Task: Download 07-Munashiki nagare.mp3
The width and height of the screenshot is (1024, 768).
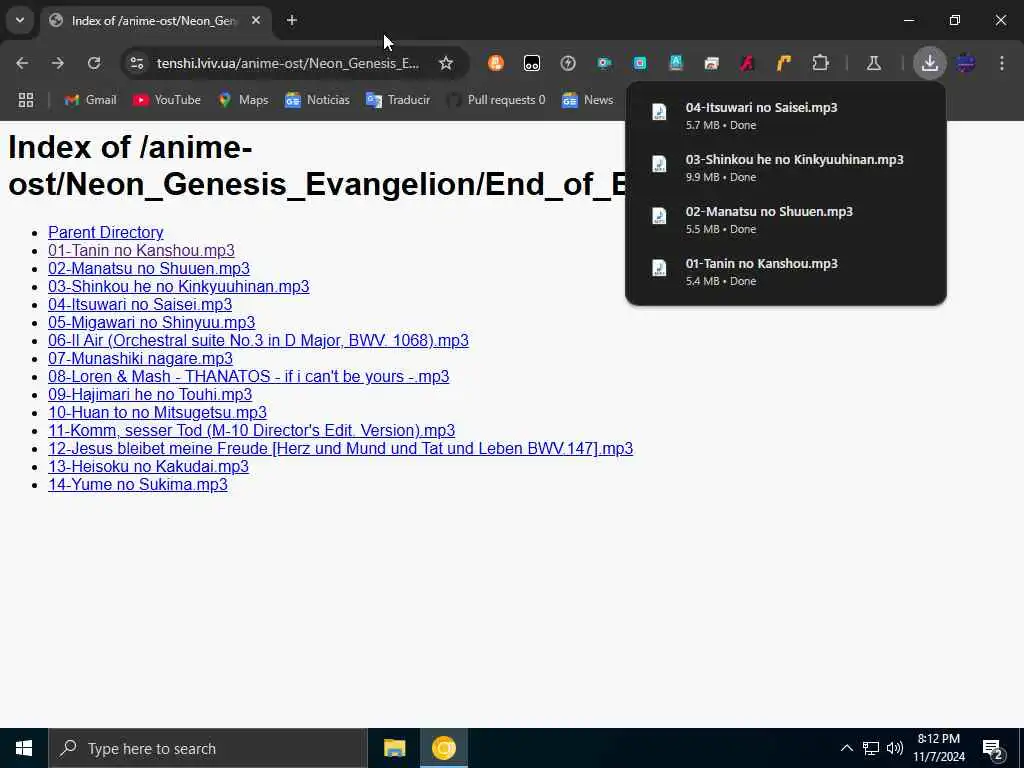Action: [x=140, y=359]
